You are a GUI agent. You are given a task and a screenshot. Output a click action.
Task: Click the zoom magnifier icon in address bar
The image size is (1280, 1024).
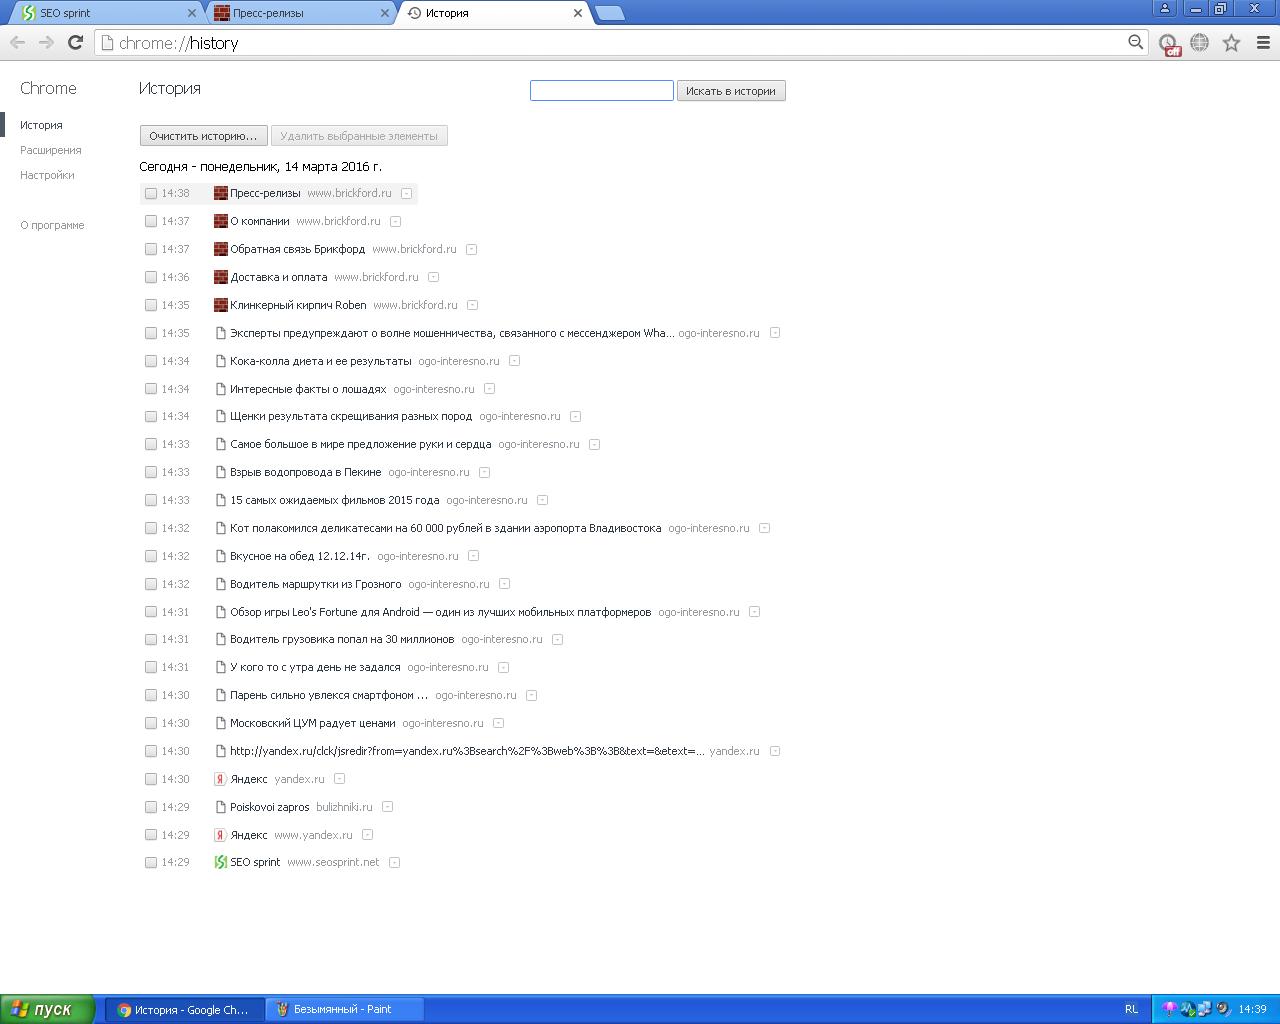pos(1135,42)
